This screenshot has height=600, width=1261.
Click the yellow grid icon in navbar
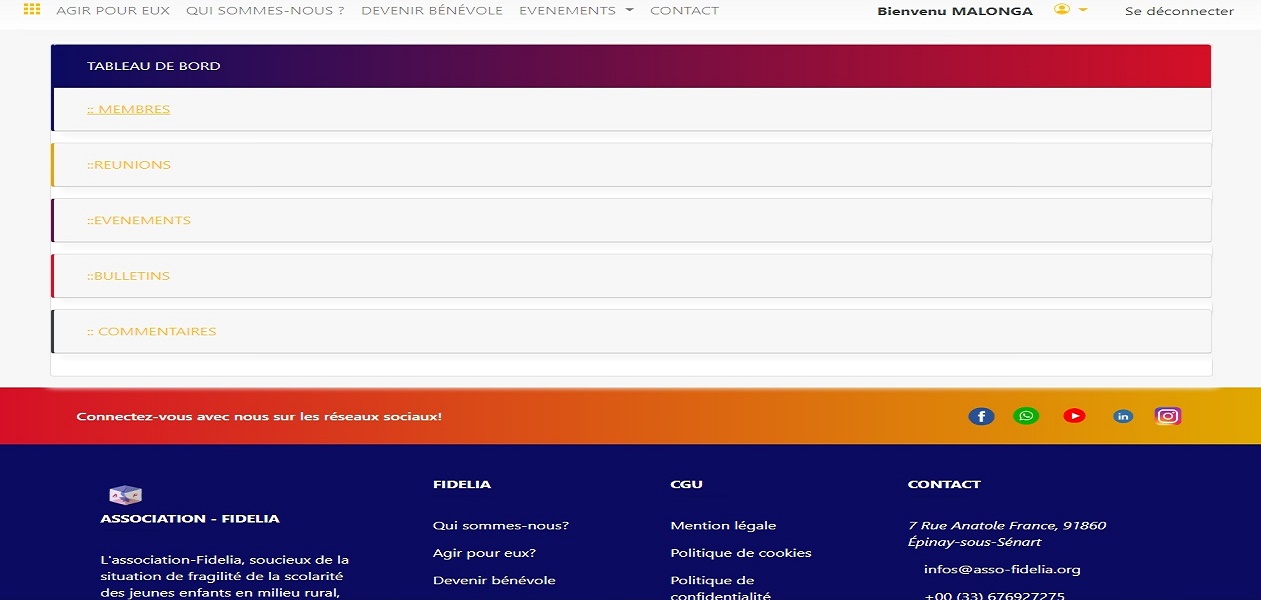[x=32, y=10]
